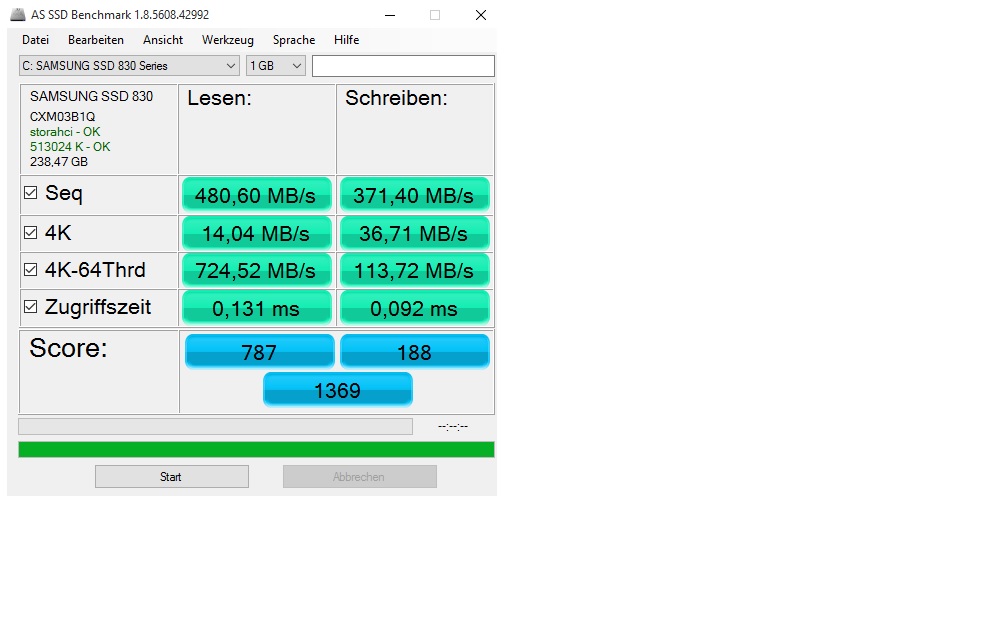Click 4K read result 14,04 MB/s
The height and width of the screenshot is (630, 1008).
click(256, 233)
